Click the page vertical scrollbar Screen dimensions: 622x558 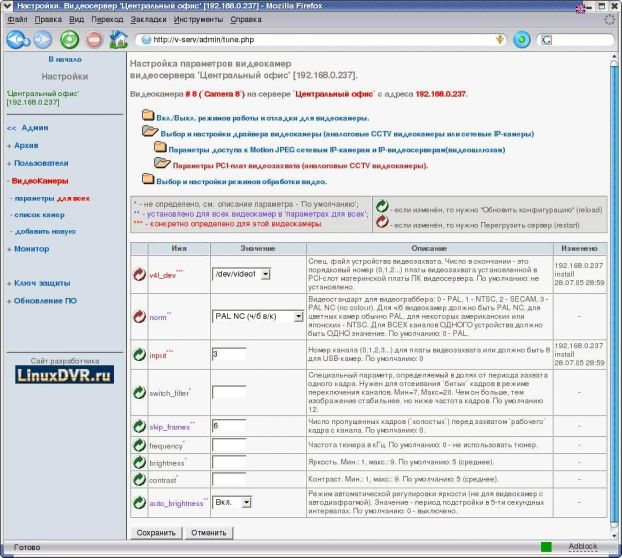point(614,295)
